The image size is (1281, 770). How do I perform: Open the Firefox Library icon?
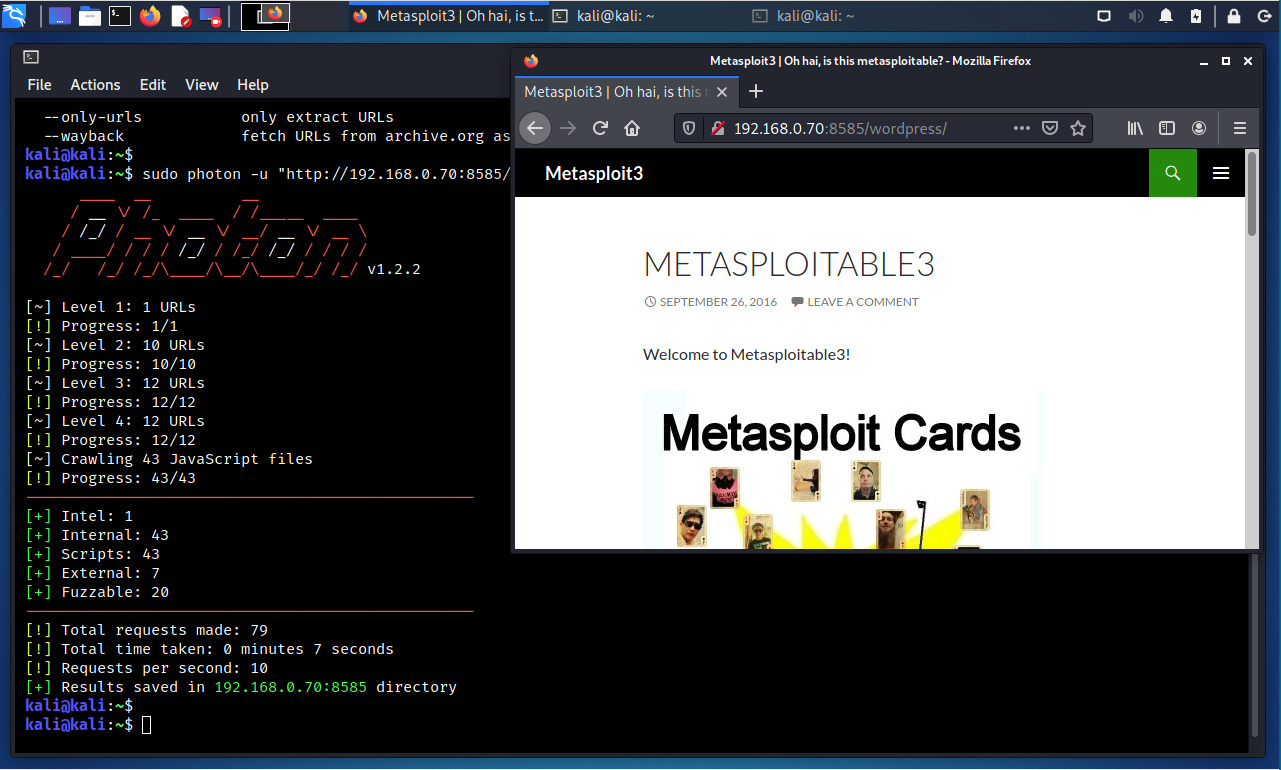(x=1135, y=128)
